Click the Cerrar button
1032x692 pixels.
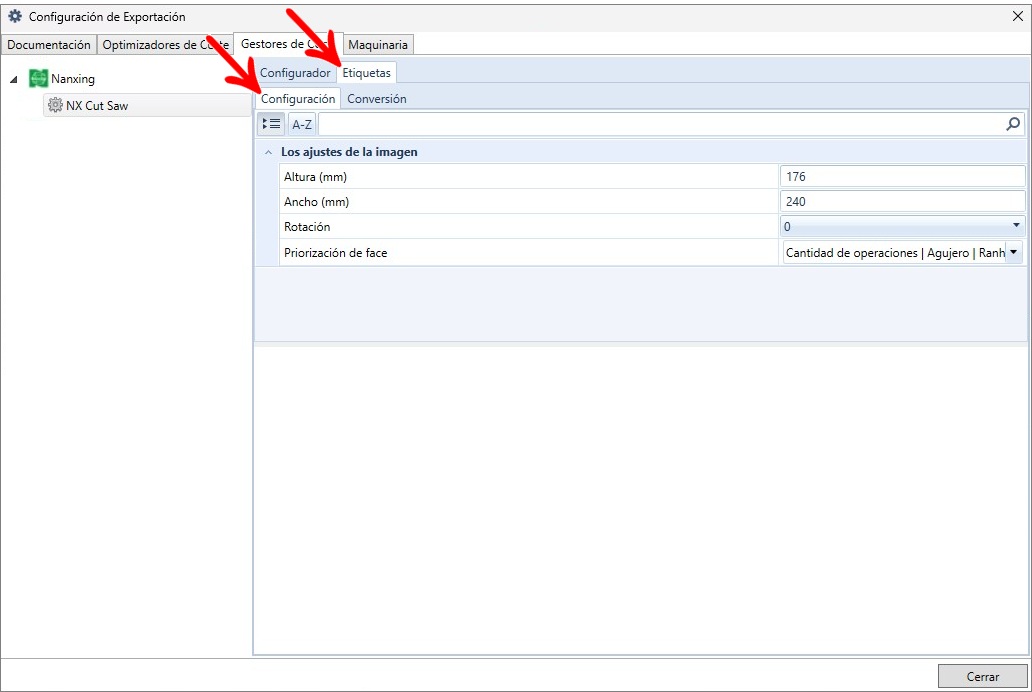tap(983, 676)
